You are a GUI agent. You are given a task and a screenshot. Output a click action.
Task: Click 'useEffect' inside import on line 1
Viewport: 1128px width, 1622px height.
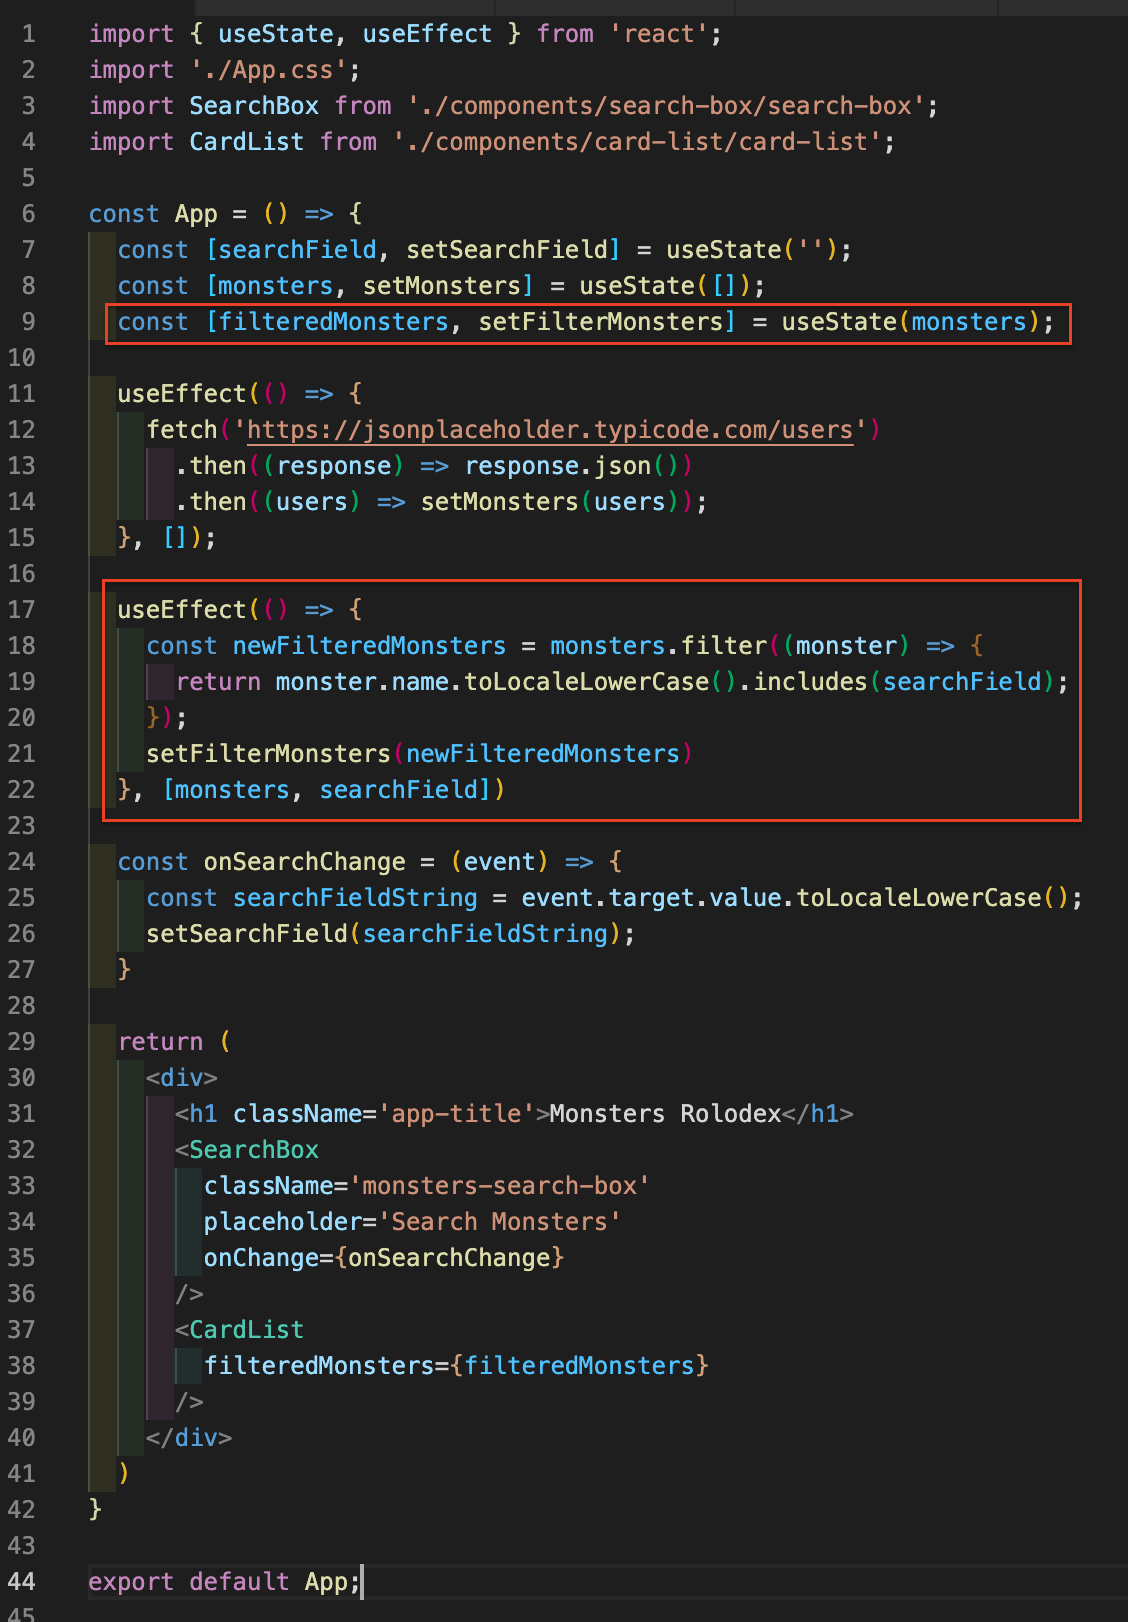point(427,34)
